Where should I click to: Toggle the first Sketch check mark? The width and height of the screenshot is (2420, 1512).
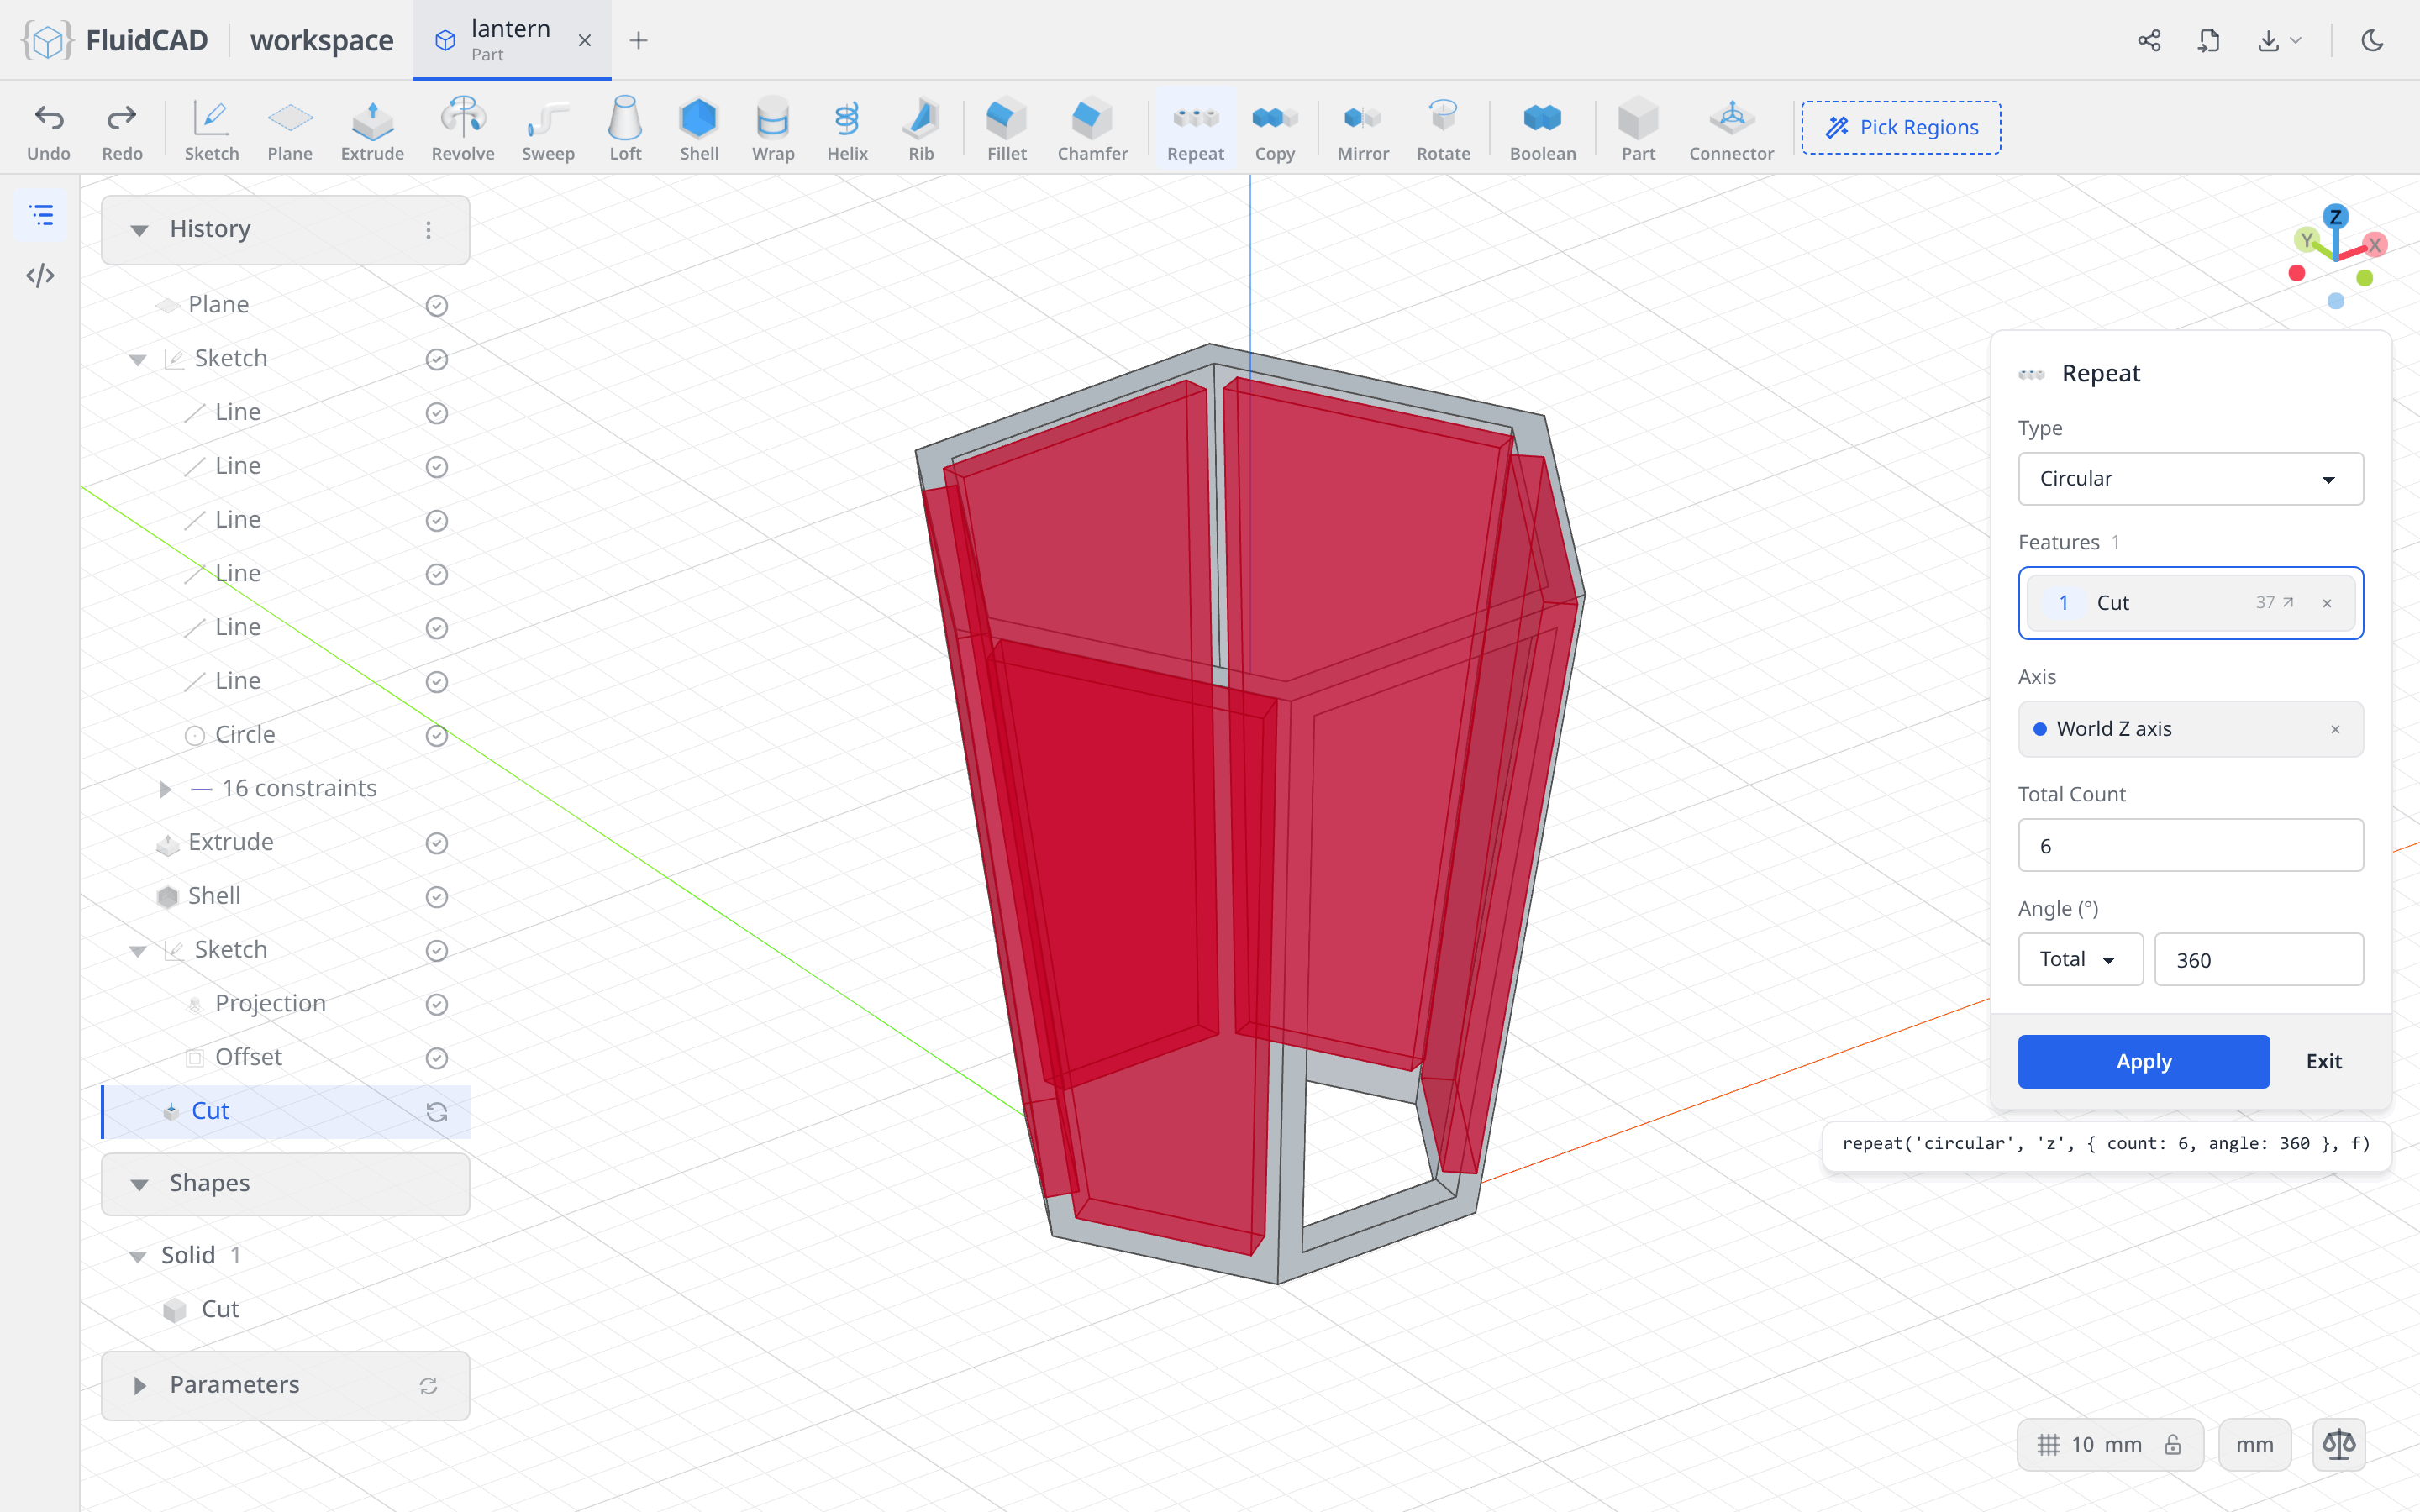pos(436,359)
